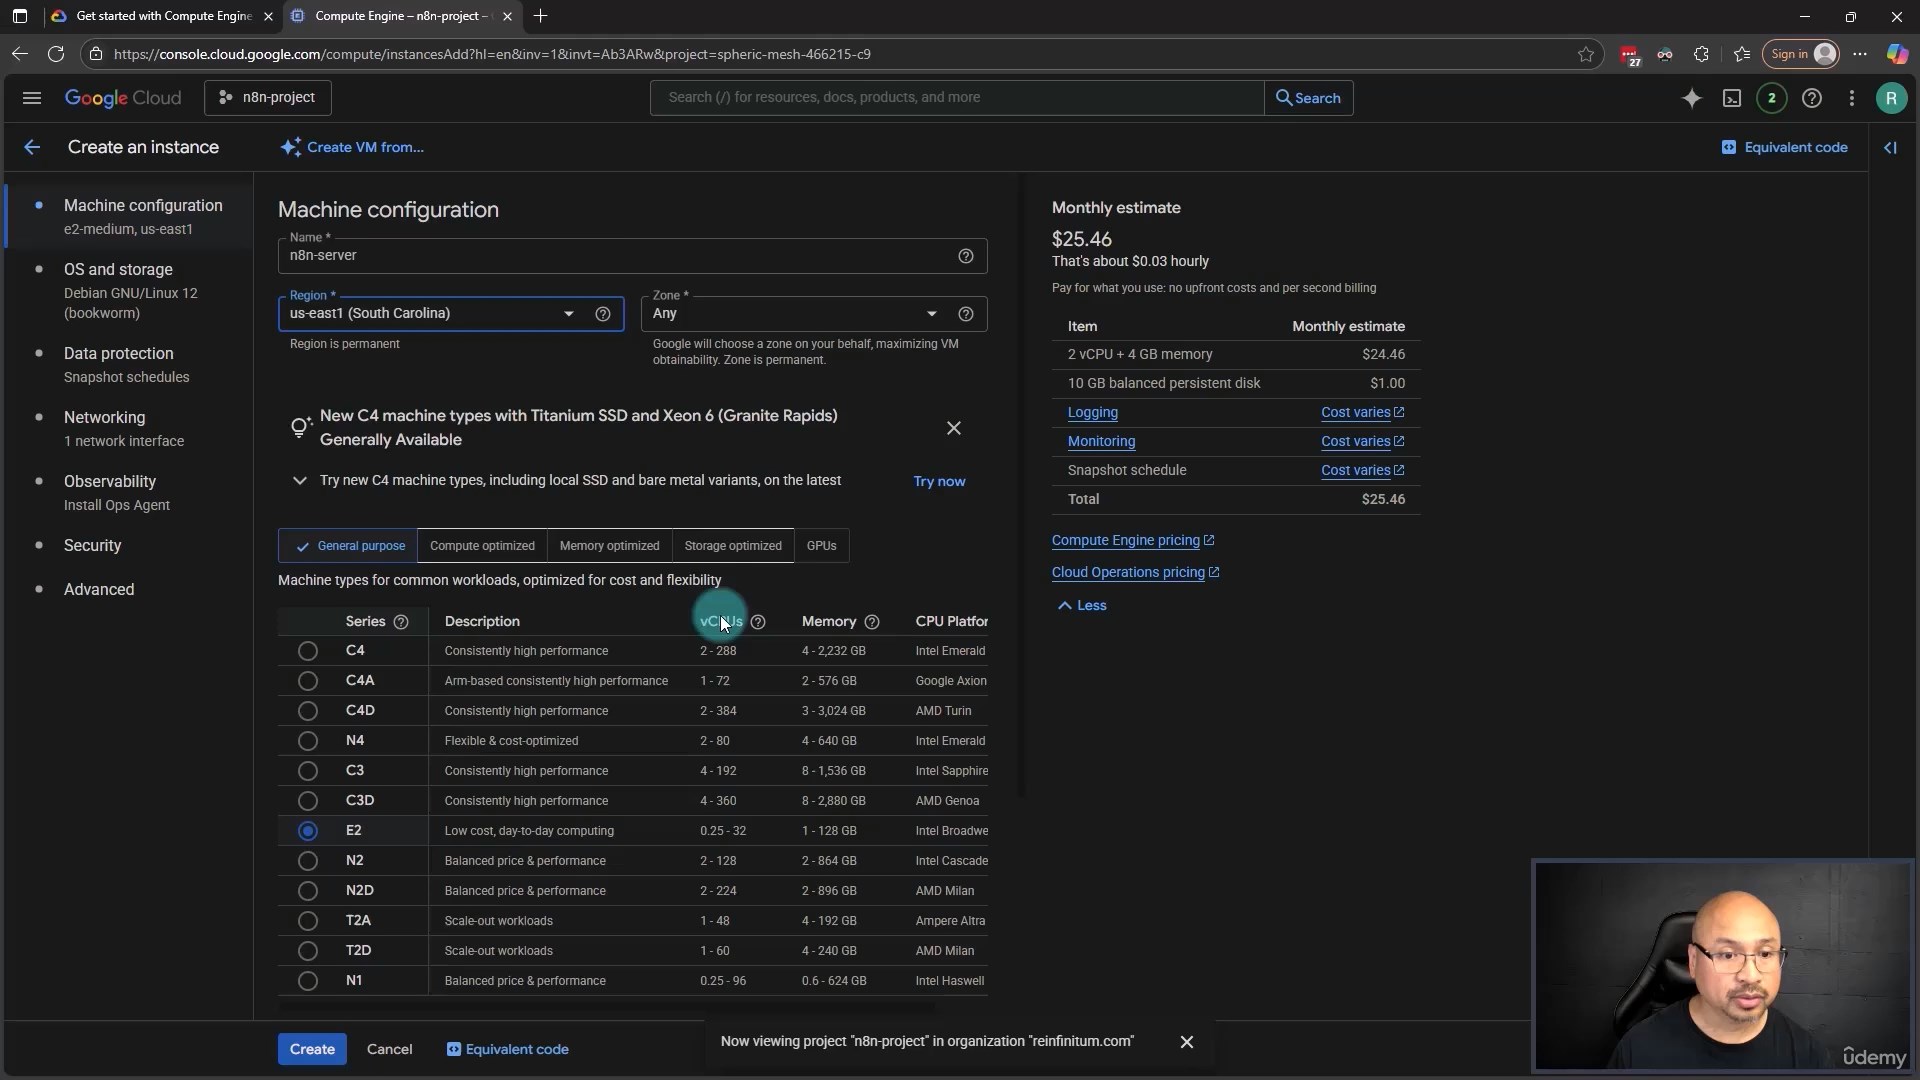This screenshot has width=1920, height=1080.
Task: Click the help icon in Name field
Action: pos(965,256)
